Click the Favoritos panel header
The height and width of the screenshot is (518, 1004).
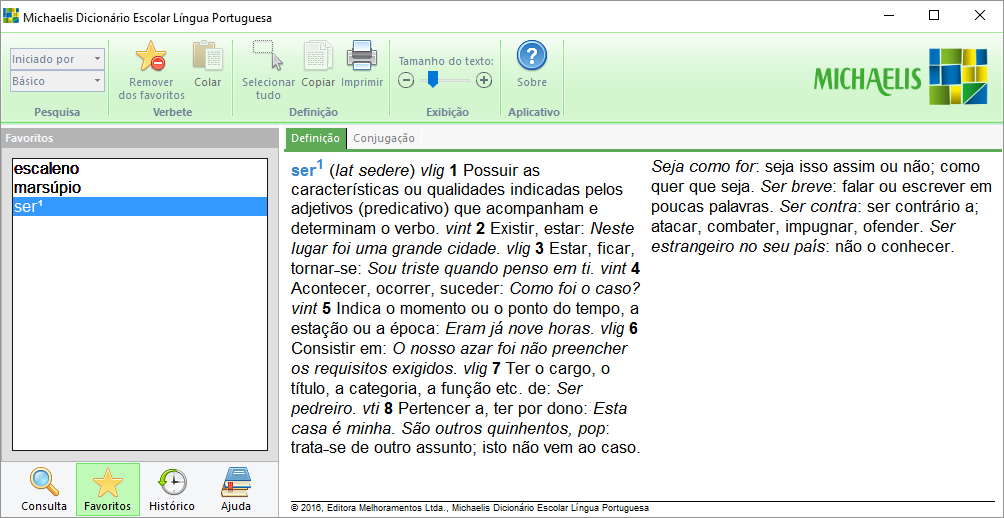click(x=140, y=138)
